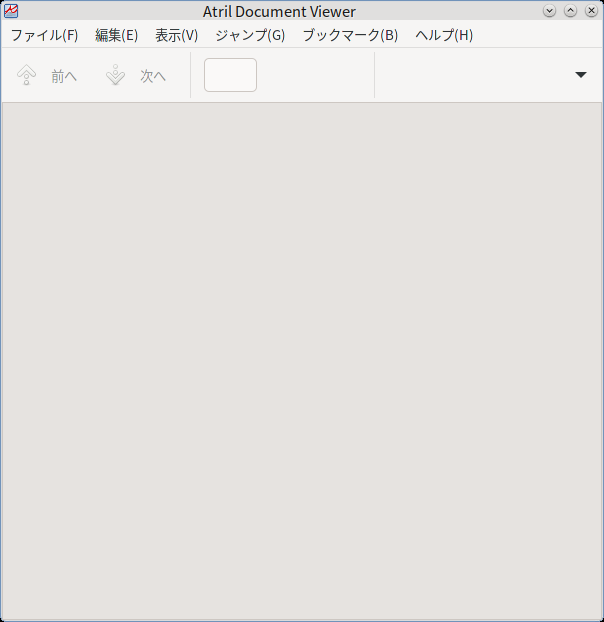Minimize the Atril Document Viewer window
This screenshot has height=622, width=604.
click(549, 11)
